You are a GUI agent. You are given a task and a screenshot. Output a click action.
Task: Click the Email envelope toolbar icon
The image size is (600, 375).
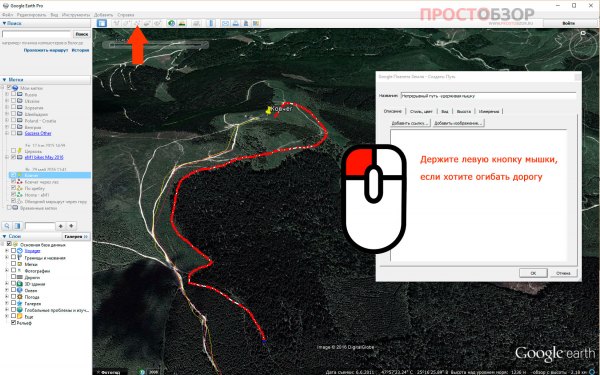[225, 23]
